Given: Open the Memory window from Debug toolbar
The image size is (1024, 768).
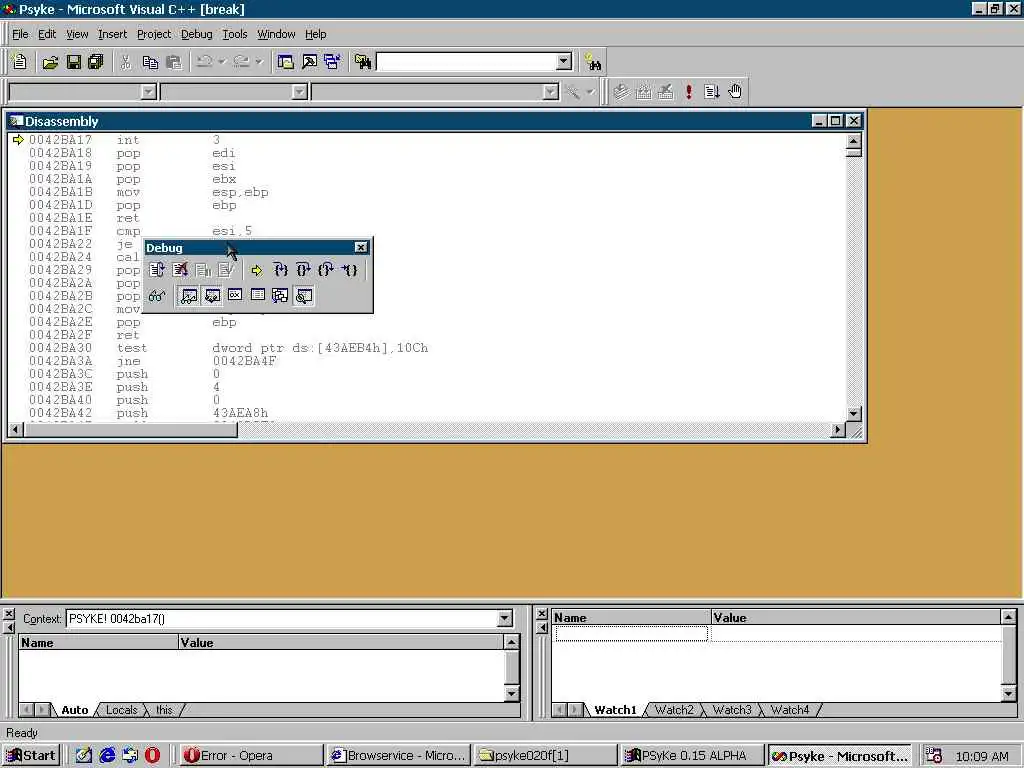Looking at the screenshot, I should 258,295.
